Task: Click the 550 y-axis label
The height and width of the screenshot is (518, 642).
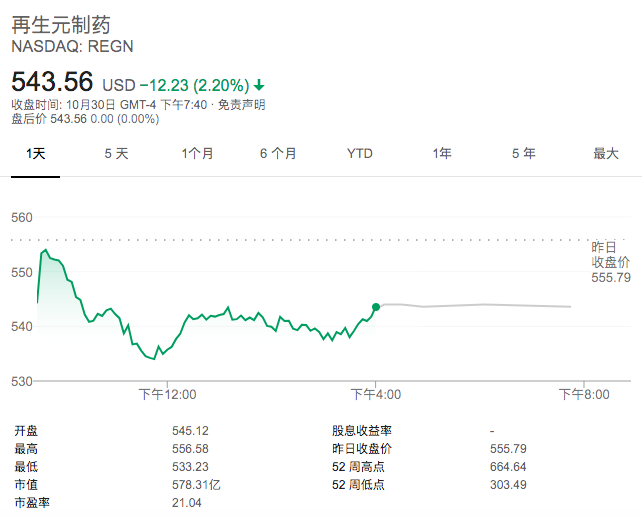Action: click(22, 272)
